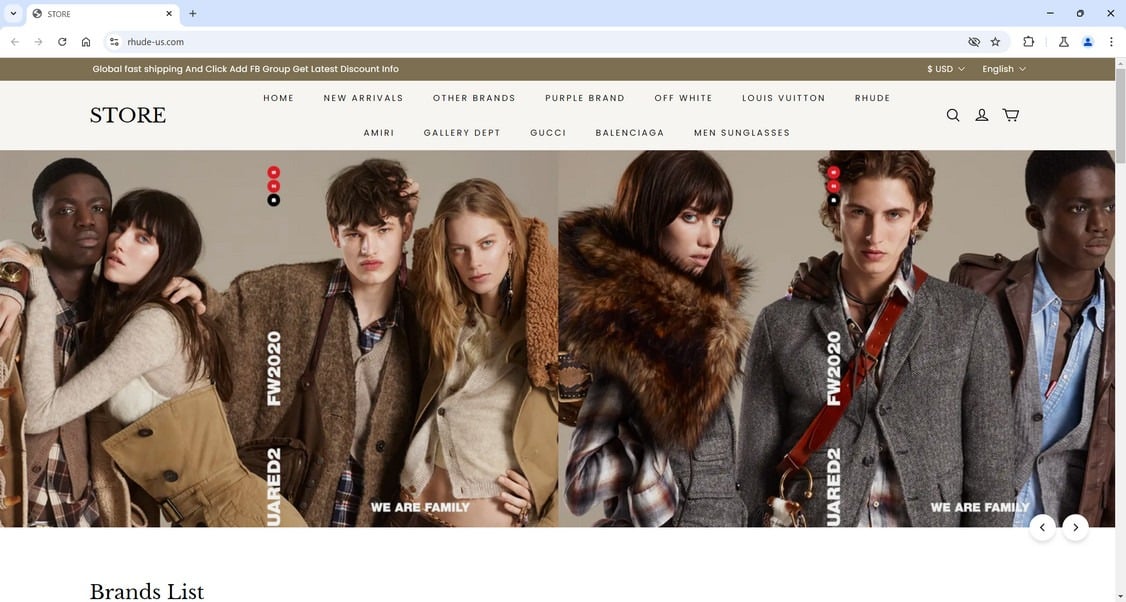The height and width of the screenshot is (602, 1126).
Task: Open GALLERY DEPT menu item
Action: [462, 132]
